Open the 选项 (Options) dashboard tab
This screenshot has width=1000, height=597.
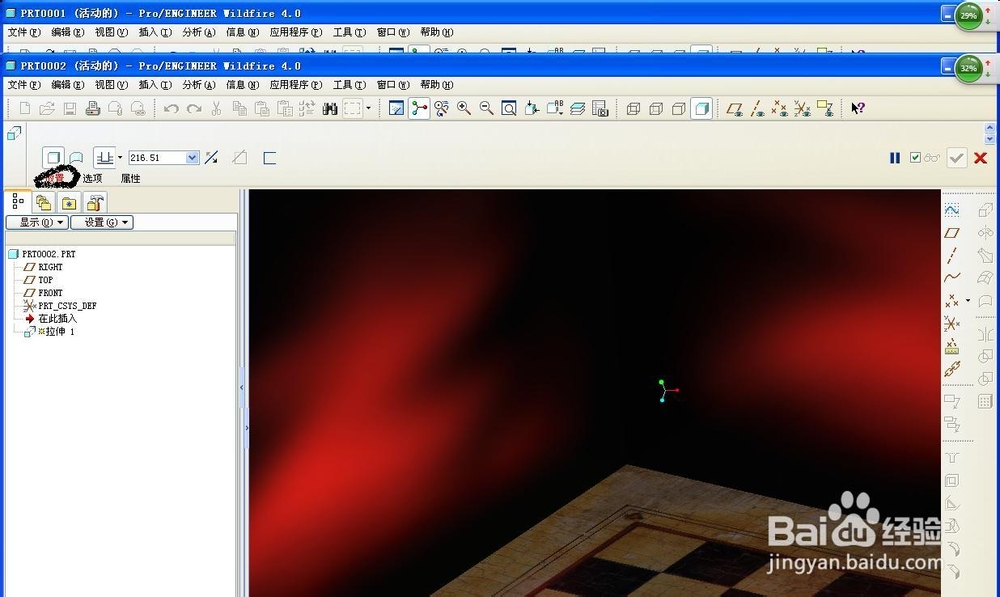pyautogui.click(x=92, y=179)
